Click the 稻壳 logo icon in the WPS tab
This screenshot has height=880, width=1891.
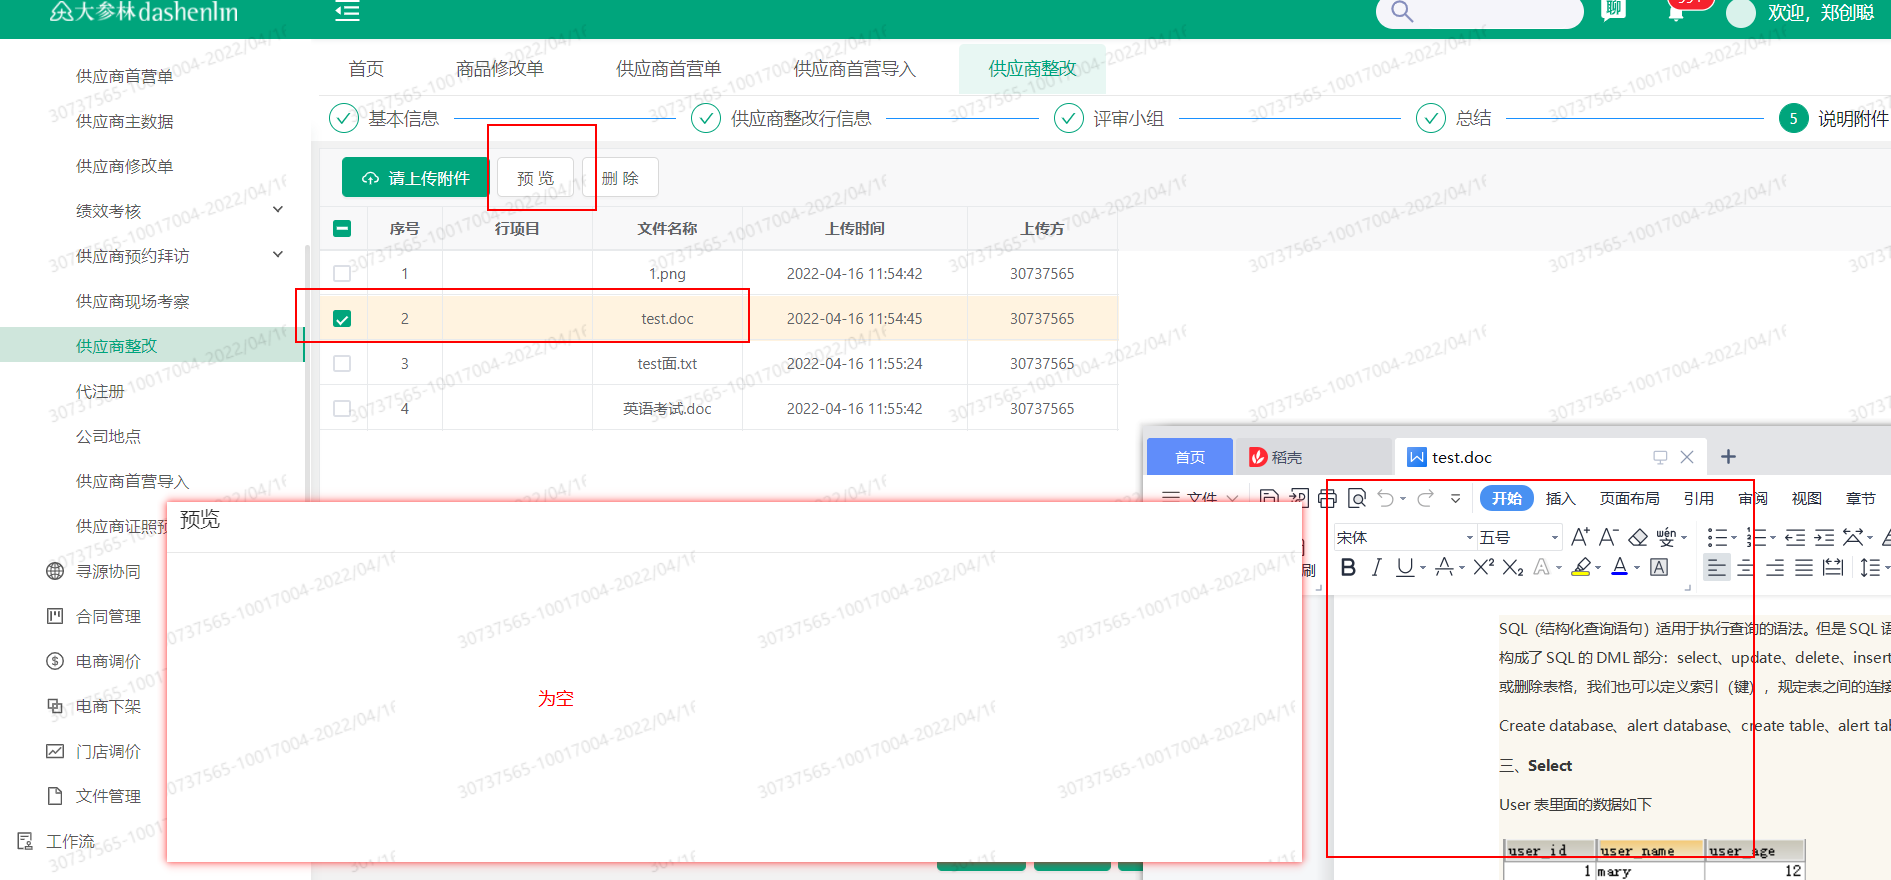(1258, 457)
